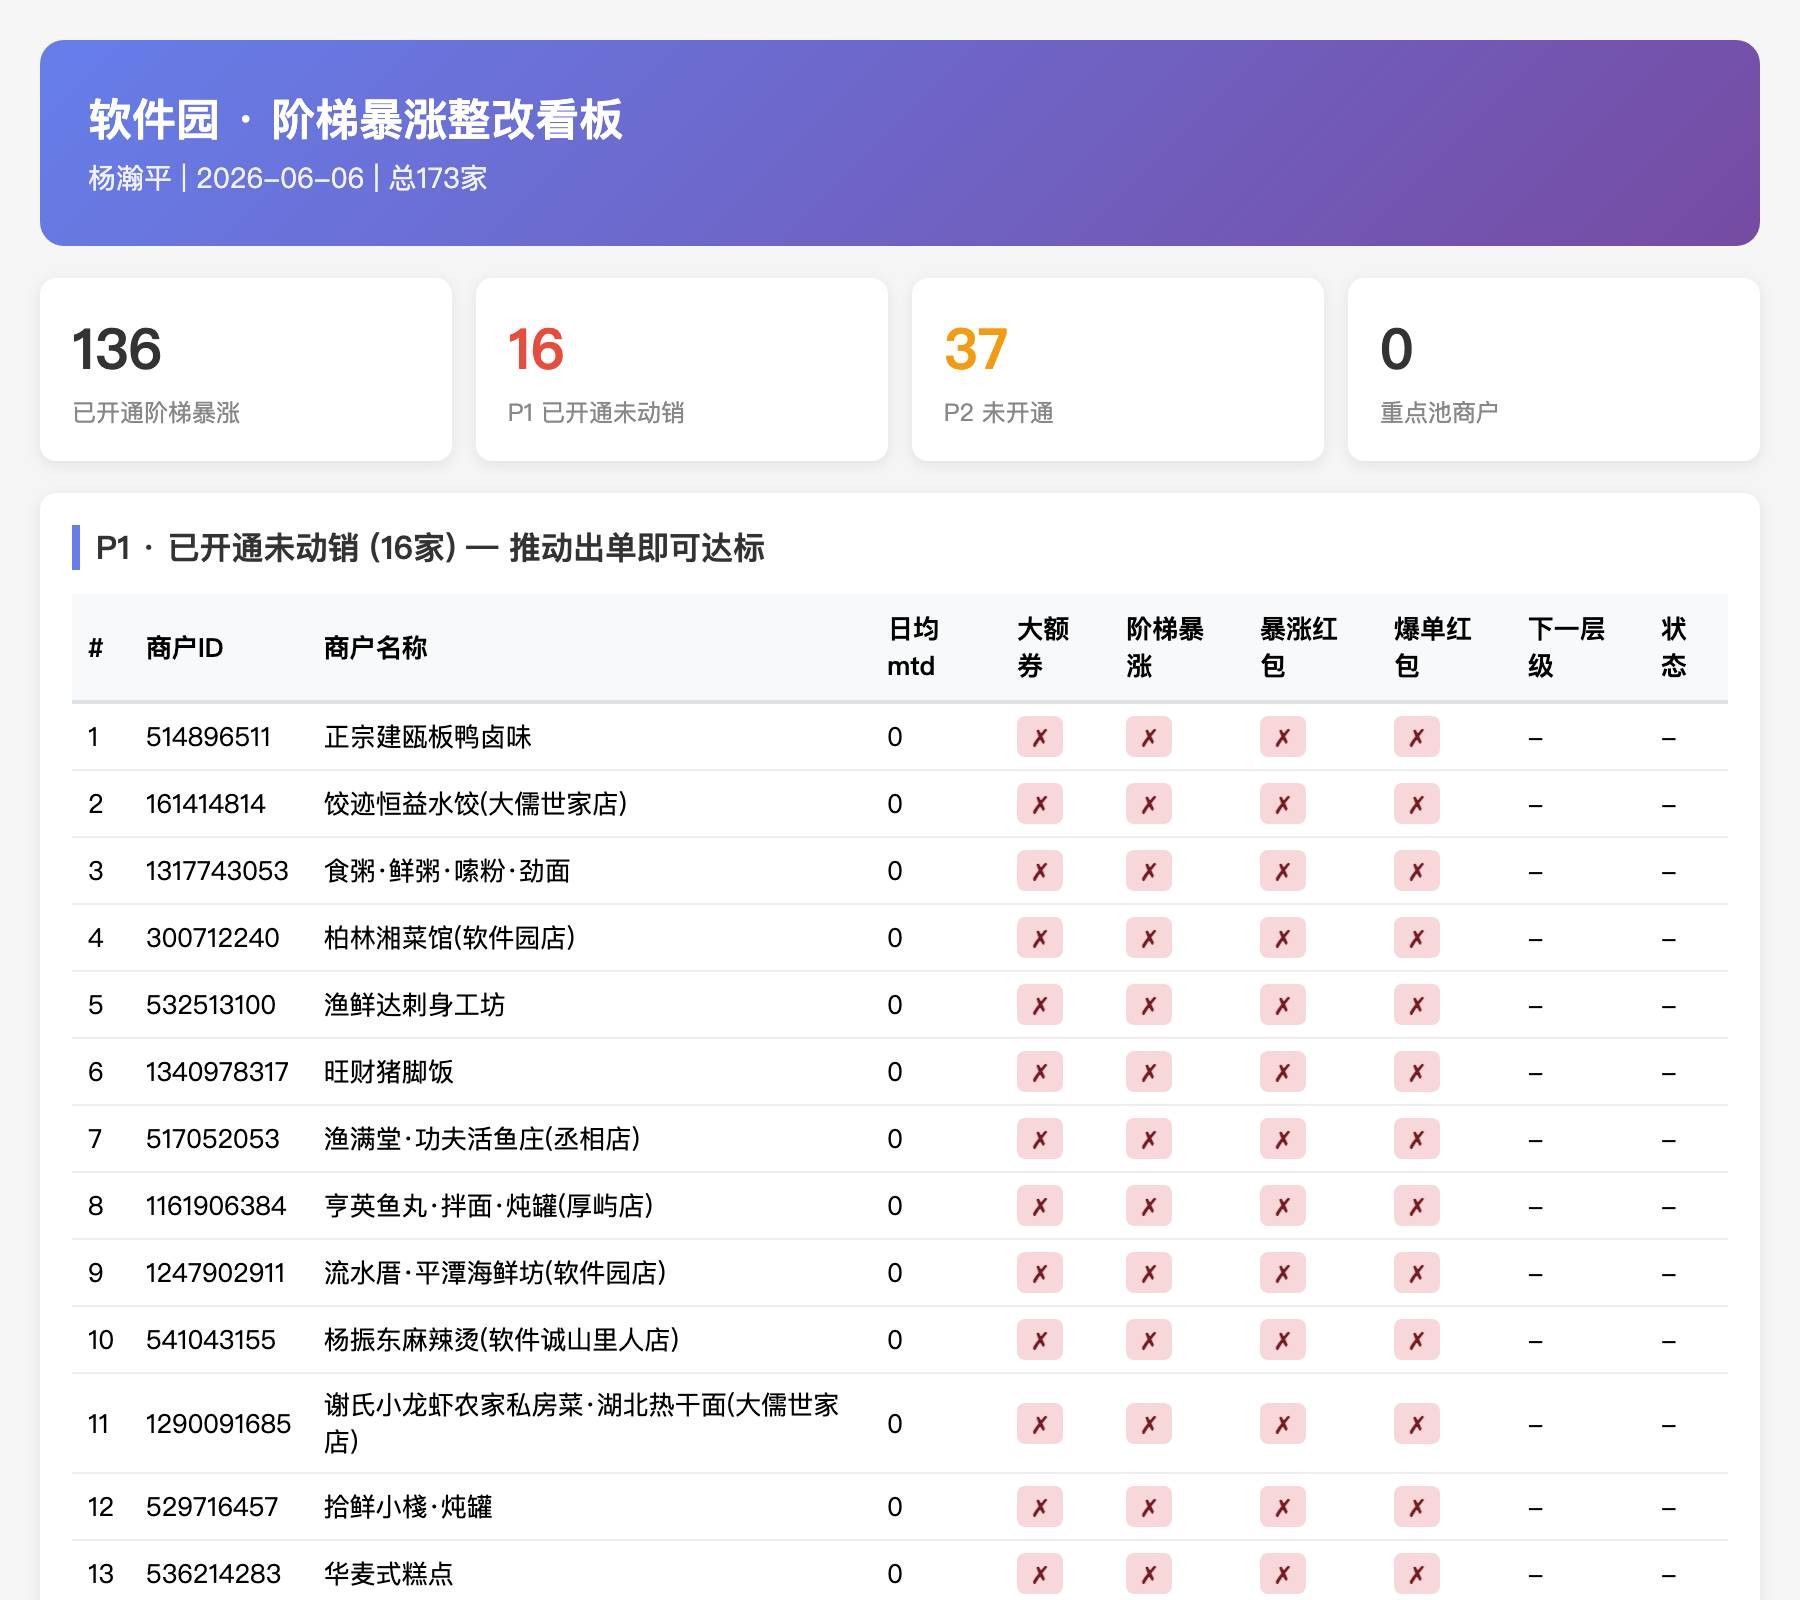The width and height of the screenshot is (1800, 1600).
Task: Click merchant ID 161414814
Action: (206, 804)
